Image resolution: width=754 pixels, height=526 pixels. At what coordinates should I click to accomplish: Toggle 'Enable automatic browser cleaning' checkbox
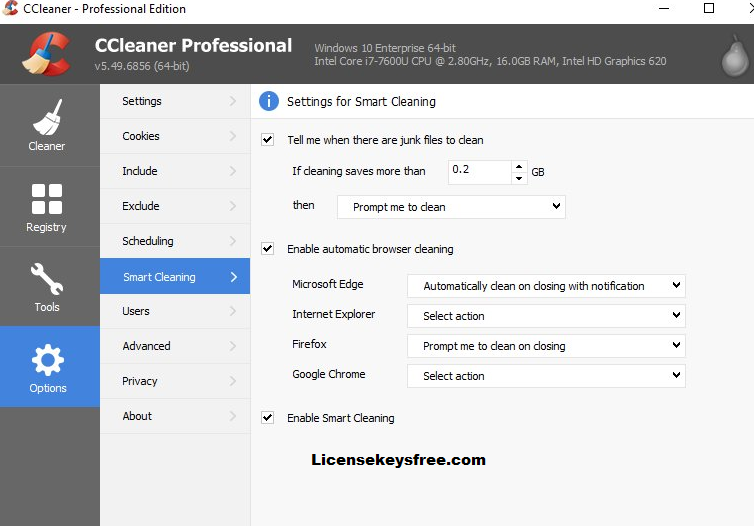[267, 249]
